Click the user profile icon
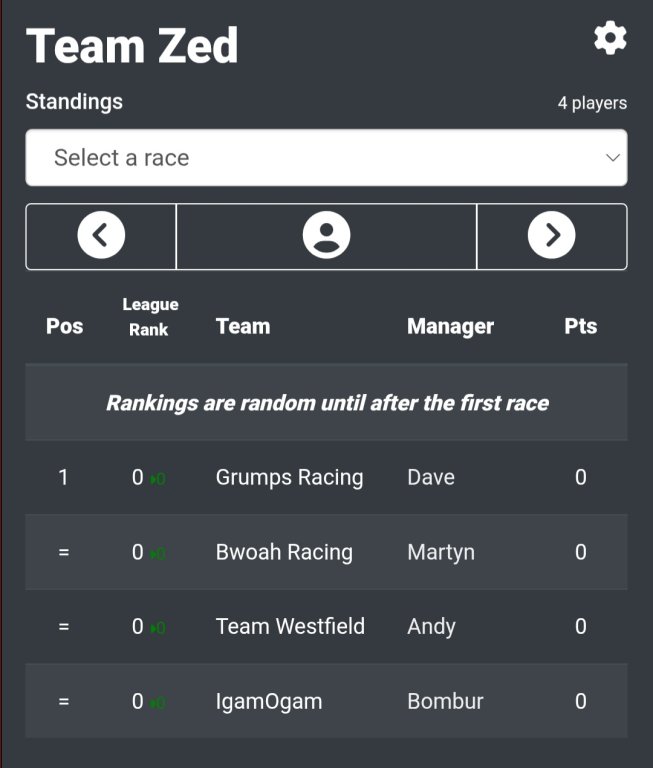This screenshot has width=653, height=768. [x=326, y=235]
